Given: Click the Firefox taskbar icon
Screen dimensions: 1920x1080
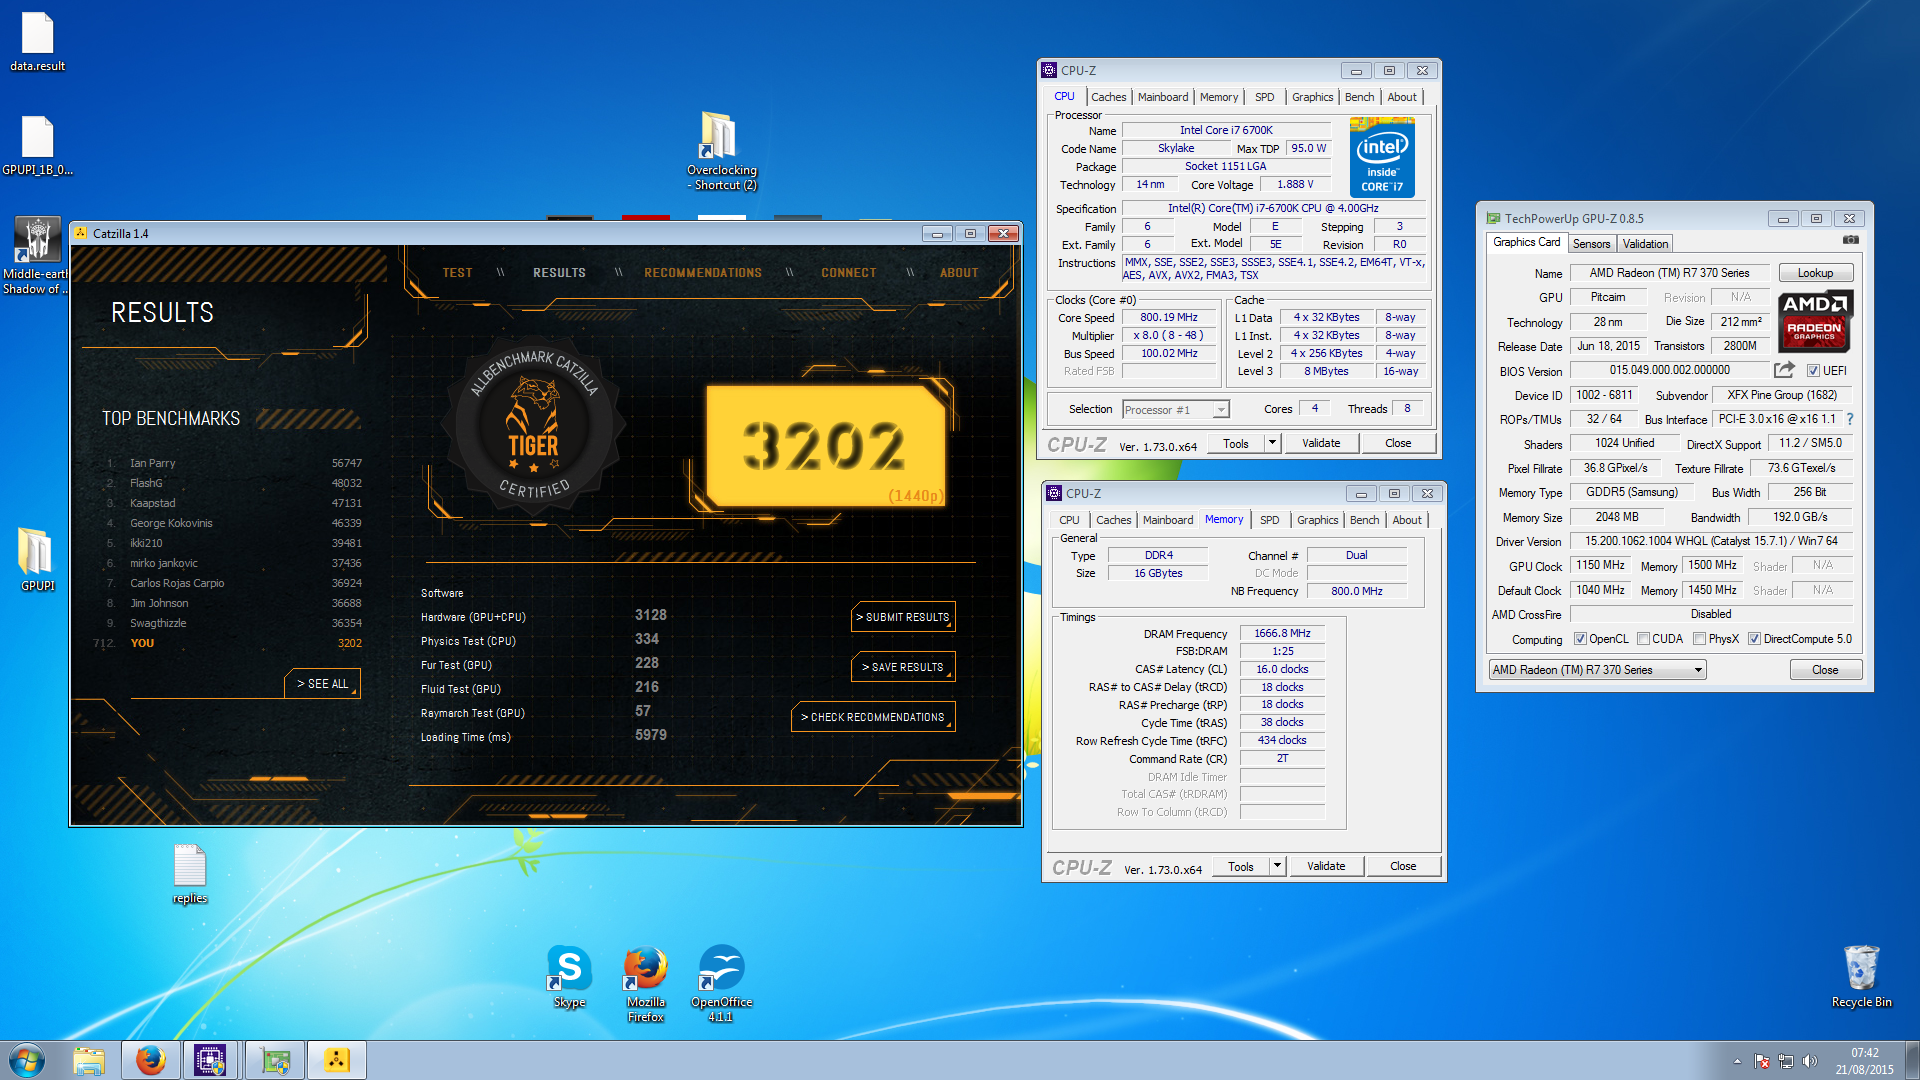Looking at the screenshot, I should 150,1060.
